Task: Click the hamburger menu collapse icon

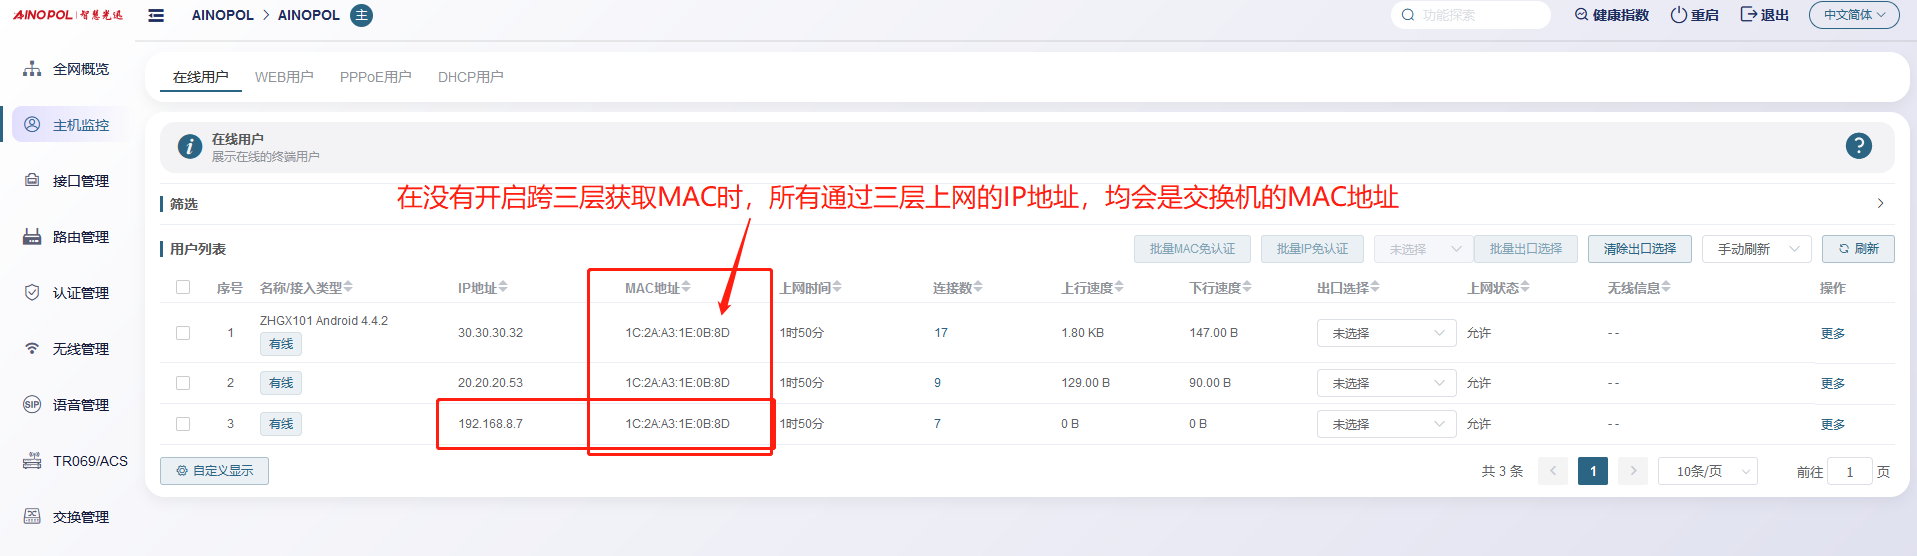Action: tap(156, 15)
